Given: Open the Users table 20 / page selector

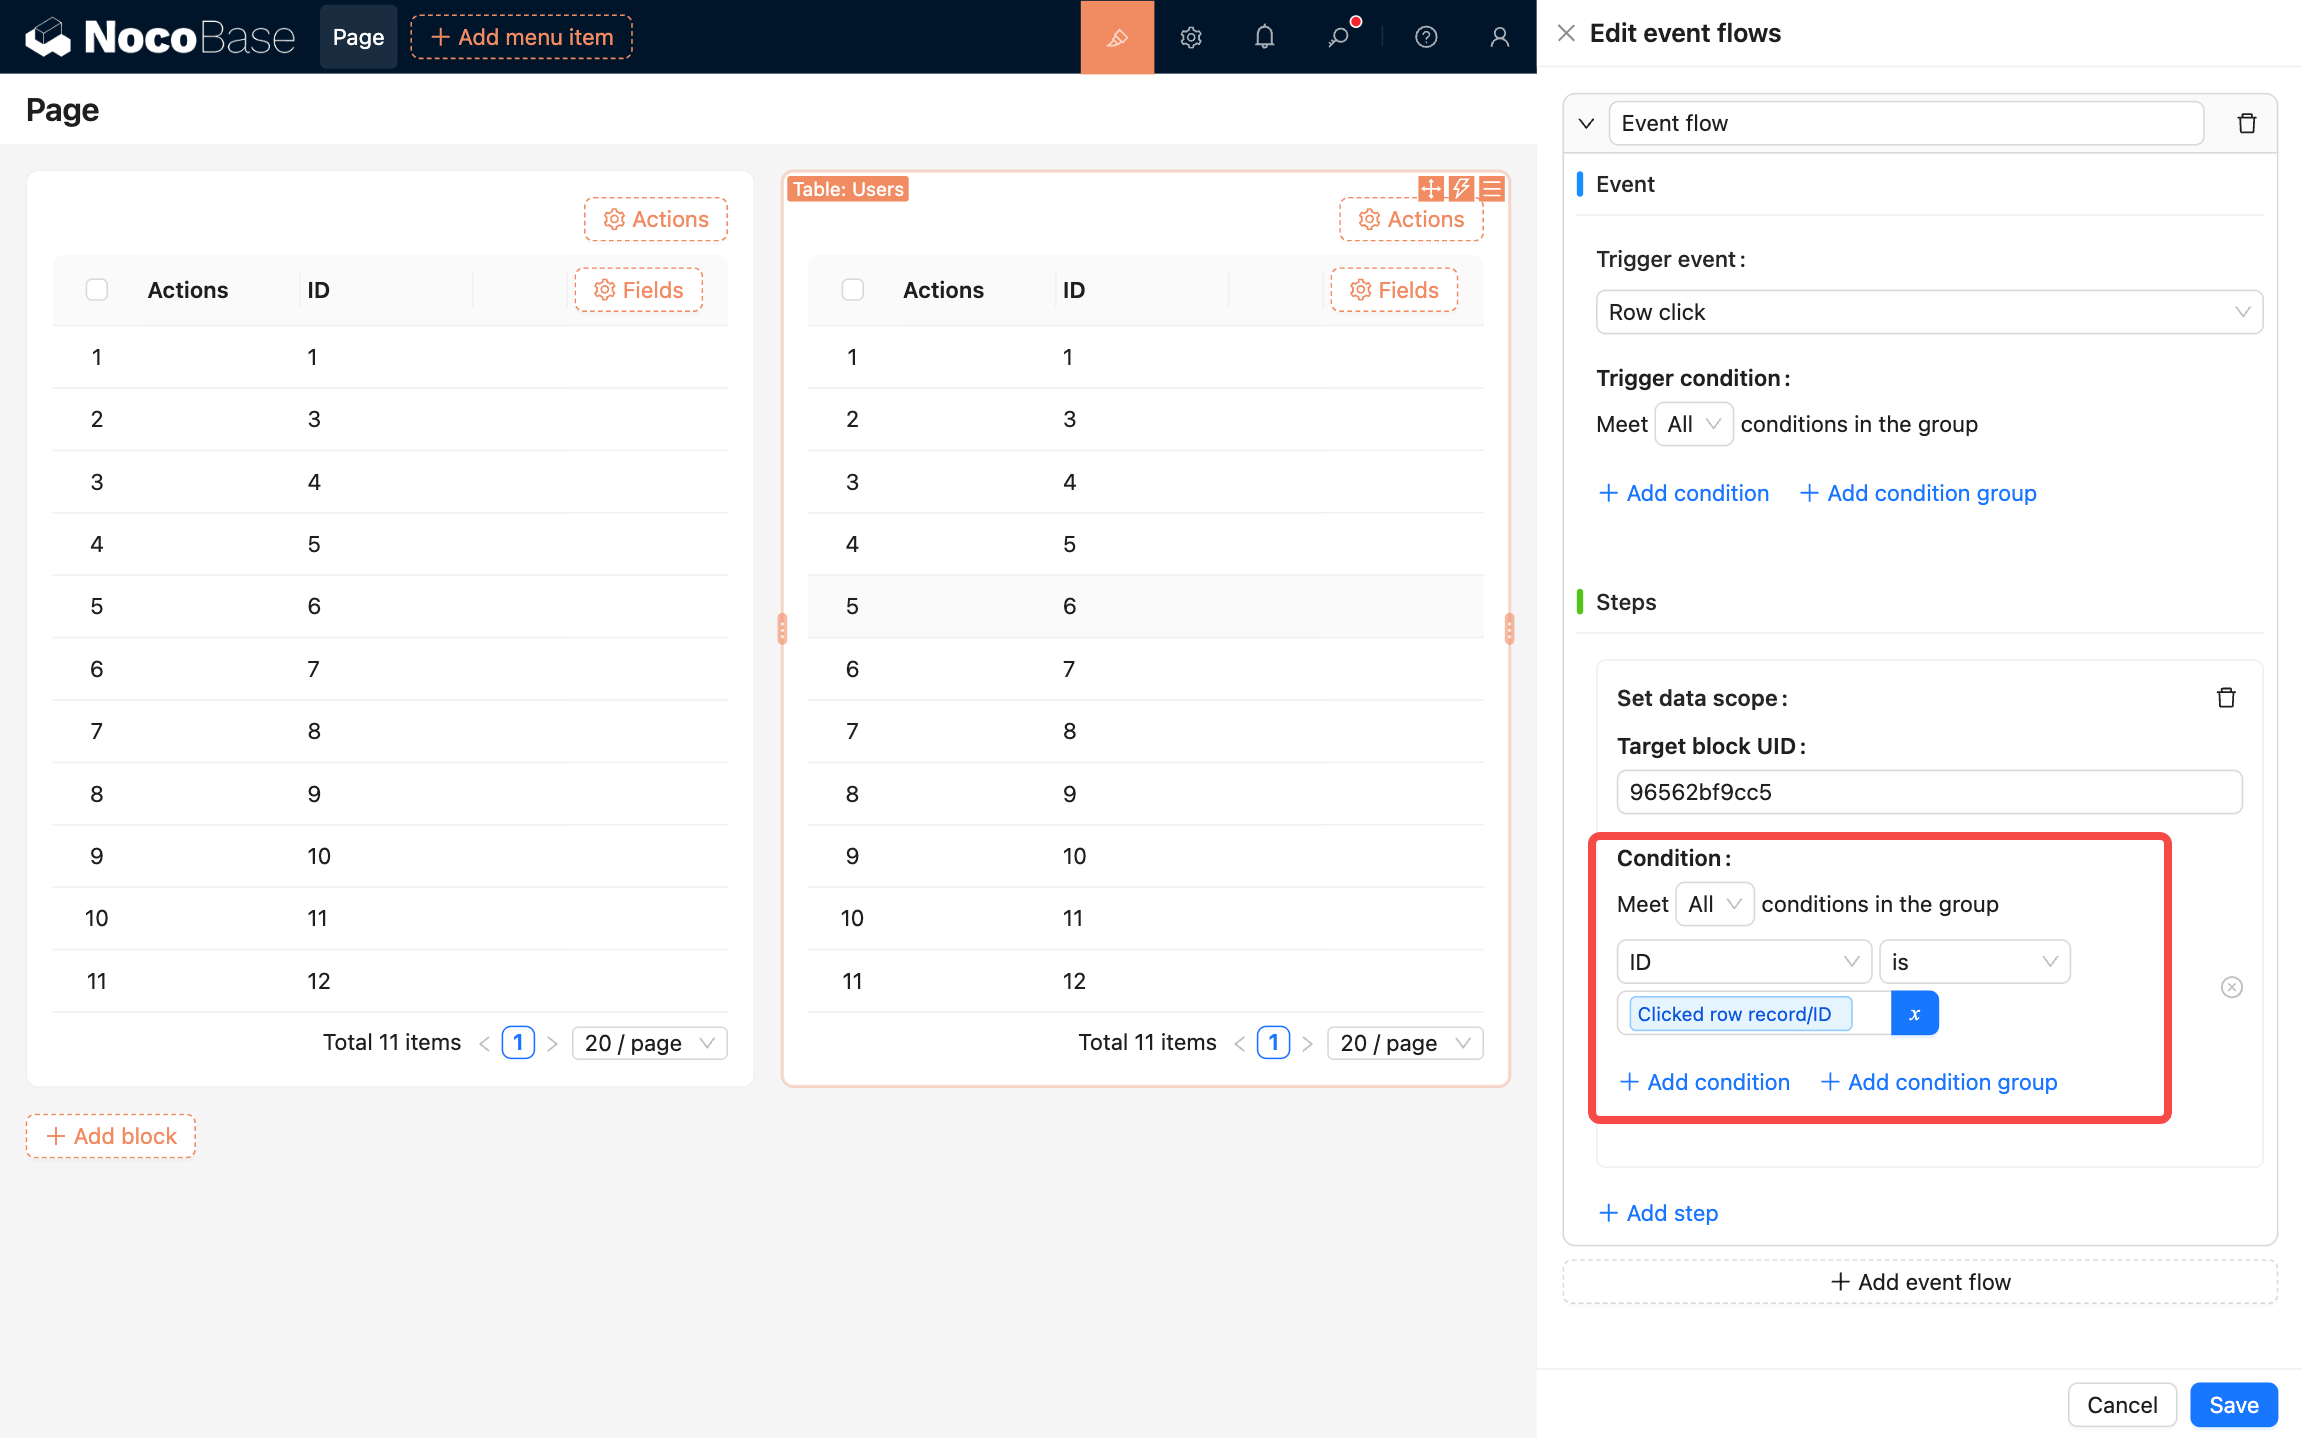Looking at the screenshot, I should coord(1403,1043).
